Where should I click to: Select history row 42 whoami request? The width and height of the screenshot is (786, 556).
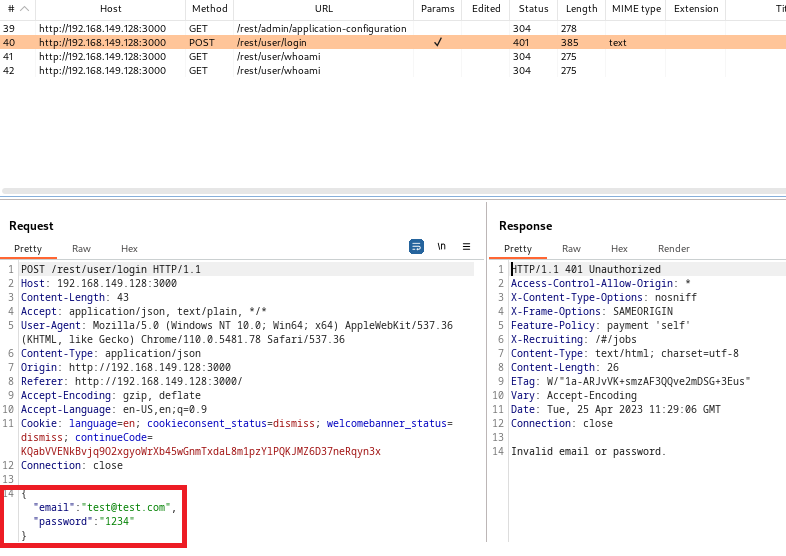(393, 71)
